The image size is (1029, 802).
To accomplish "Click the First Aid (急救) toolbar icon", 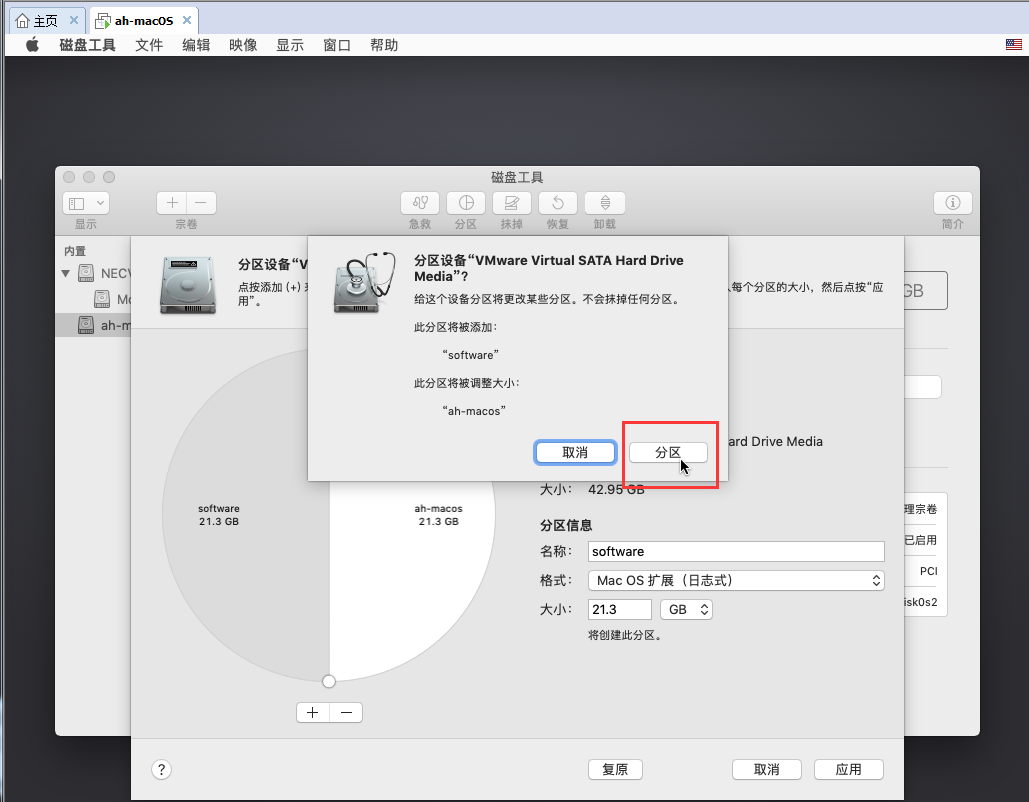I will click(x=421, y=203).
